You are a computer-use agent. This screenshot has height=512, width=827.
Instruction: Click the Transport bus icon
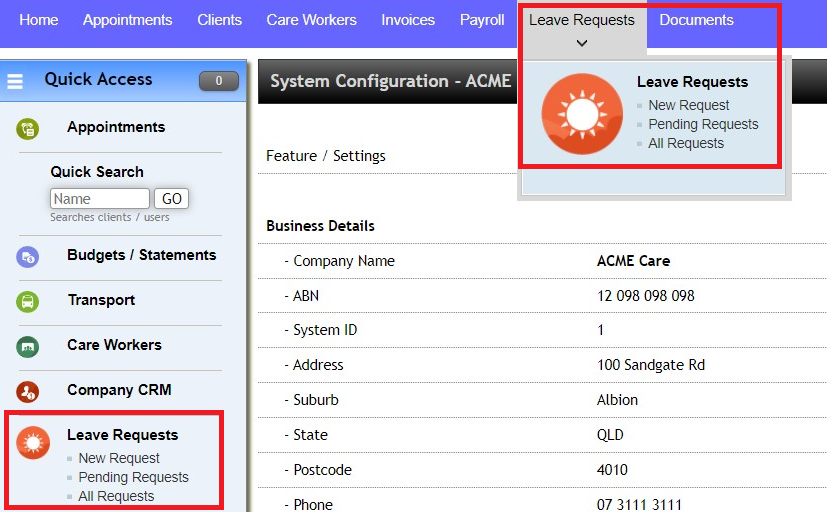click(x=28, y=301)
